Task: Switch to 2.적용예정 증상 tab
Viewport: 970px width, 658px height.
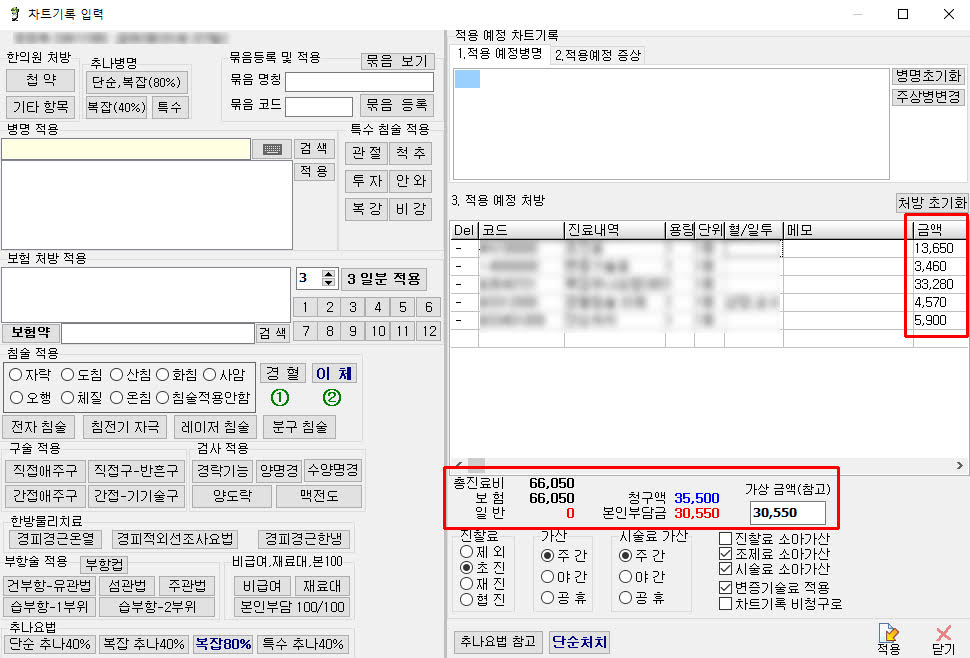Action: 598,54
